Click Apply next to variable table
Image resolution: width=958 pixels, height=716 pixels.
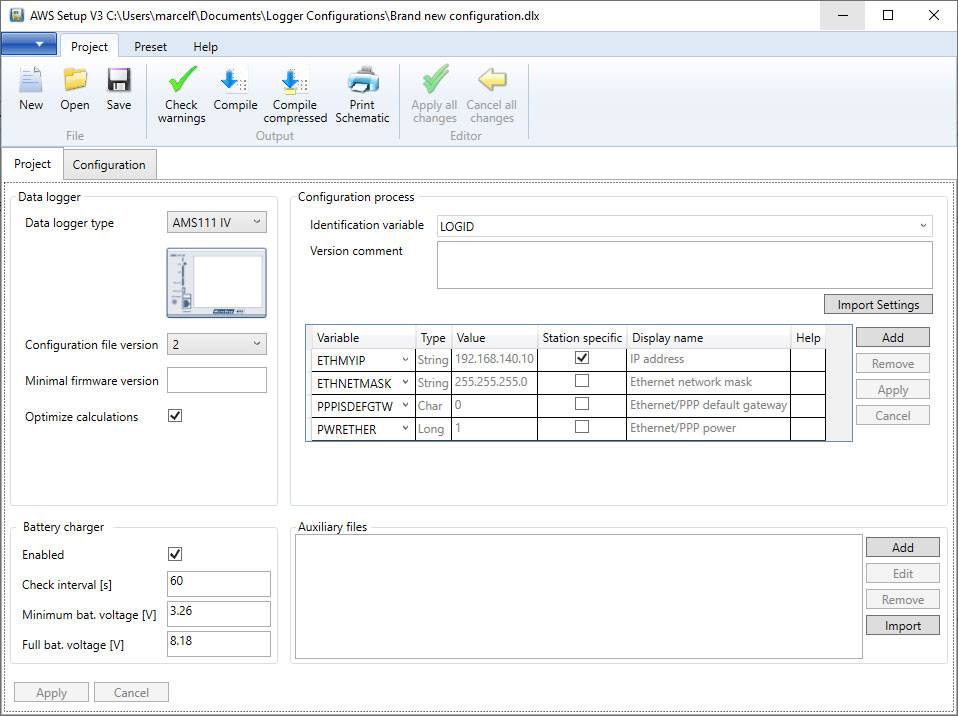893,390
